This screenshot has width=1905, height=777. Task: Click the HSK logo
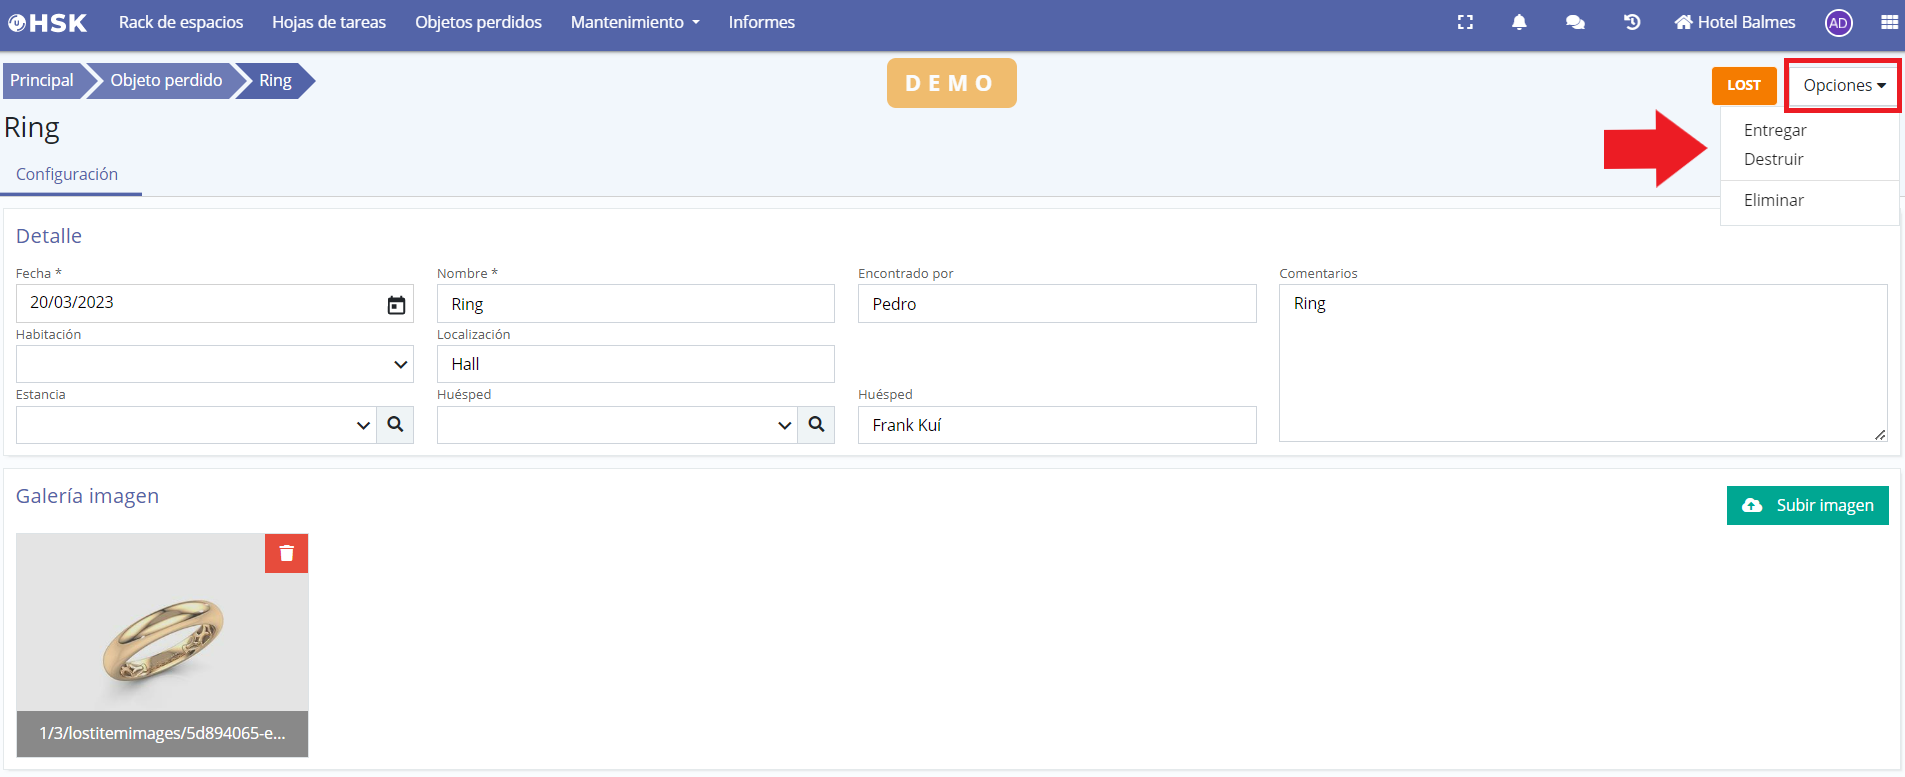pyautogui.click(x=48, y=22)
